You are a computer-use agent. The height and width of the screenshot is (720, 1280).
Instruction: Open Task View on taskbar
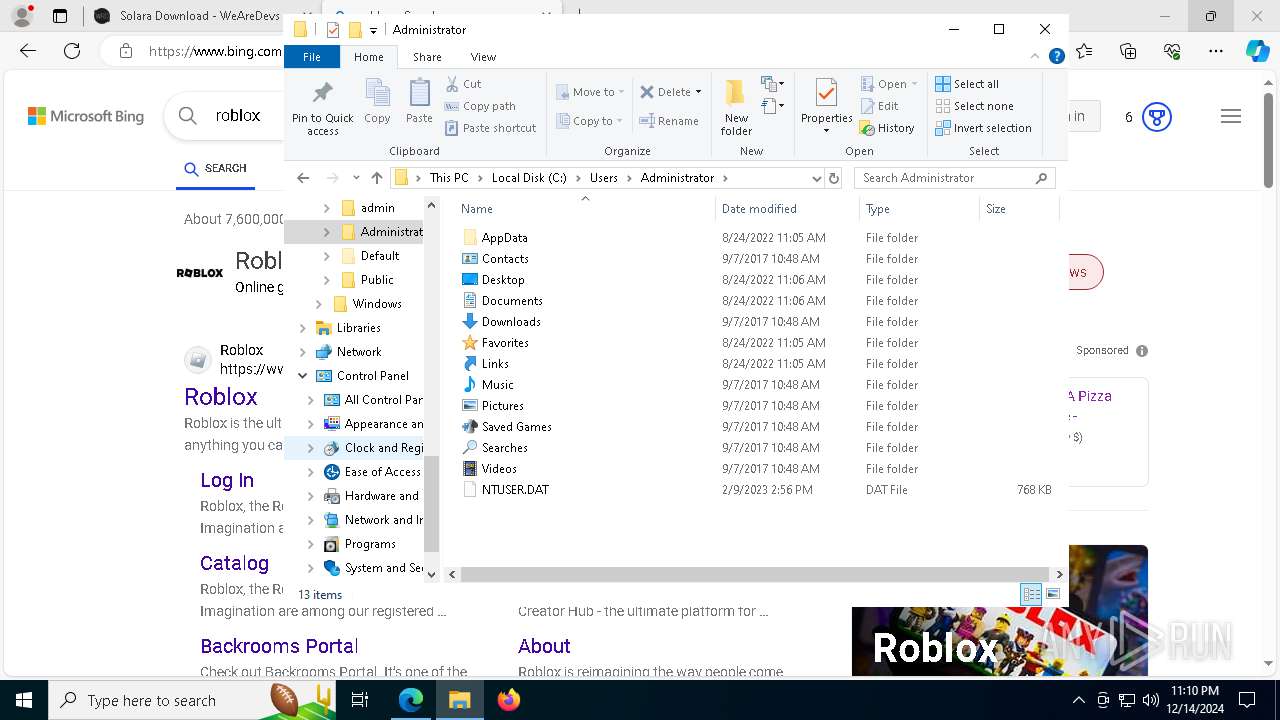click(360, 700)
